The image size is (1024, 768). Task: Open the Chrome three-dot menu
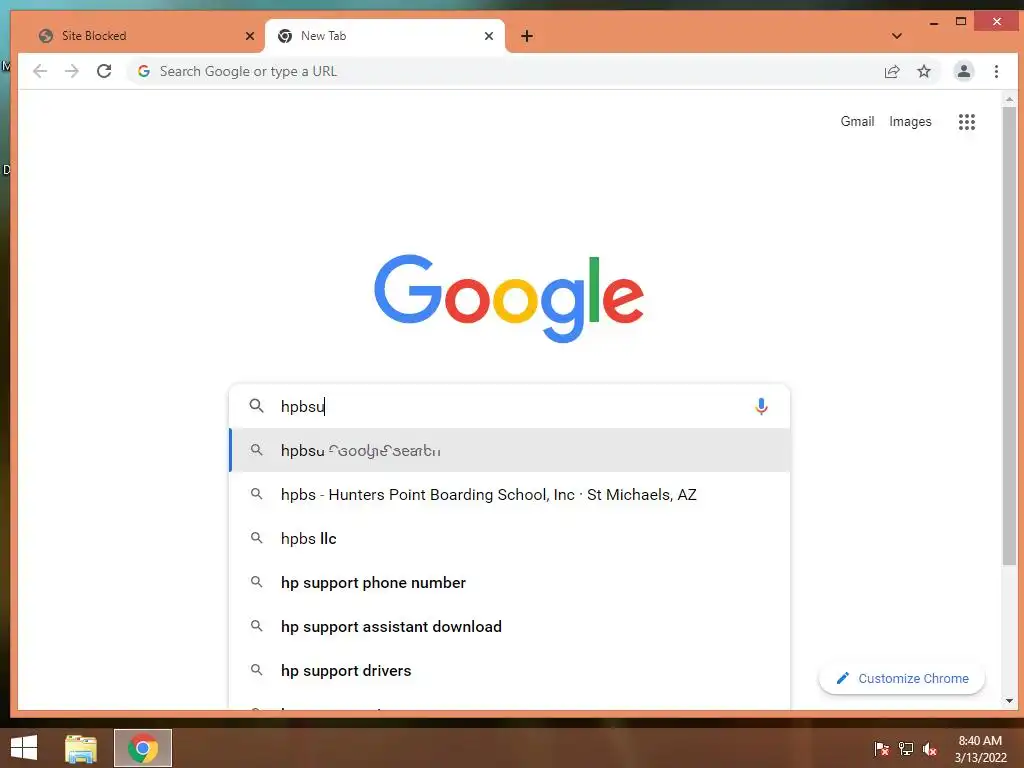point(997,71)
